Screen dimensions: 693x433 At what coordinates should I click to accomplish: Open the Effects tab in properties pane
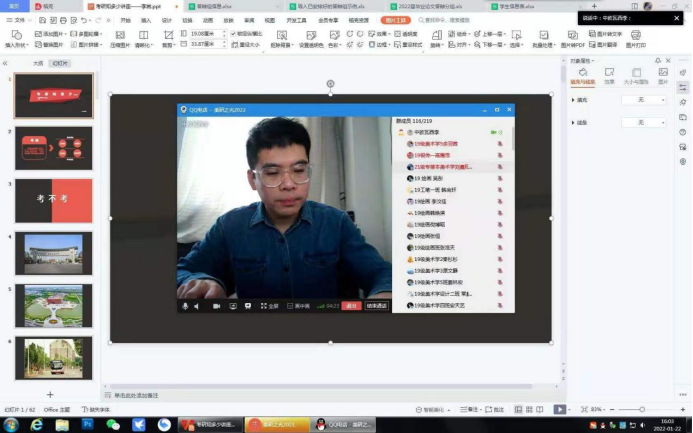(x=609, y=76)
